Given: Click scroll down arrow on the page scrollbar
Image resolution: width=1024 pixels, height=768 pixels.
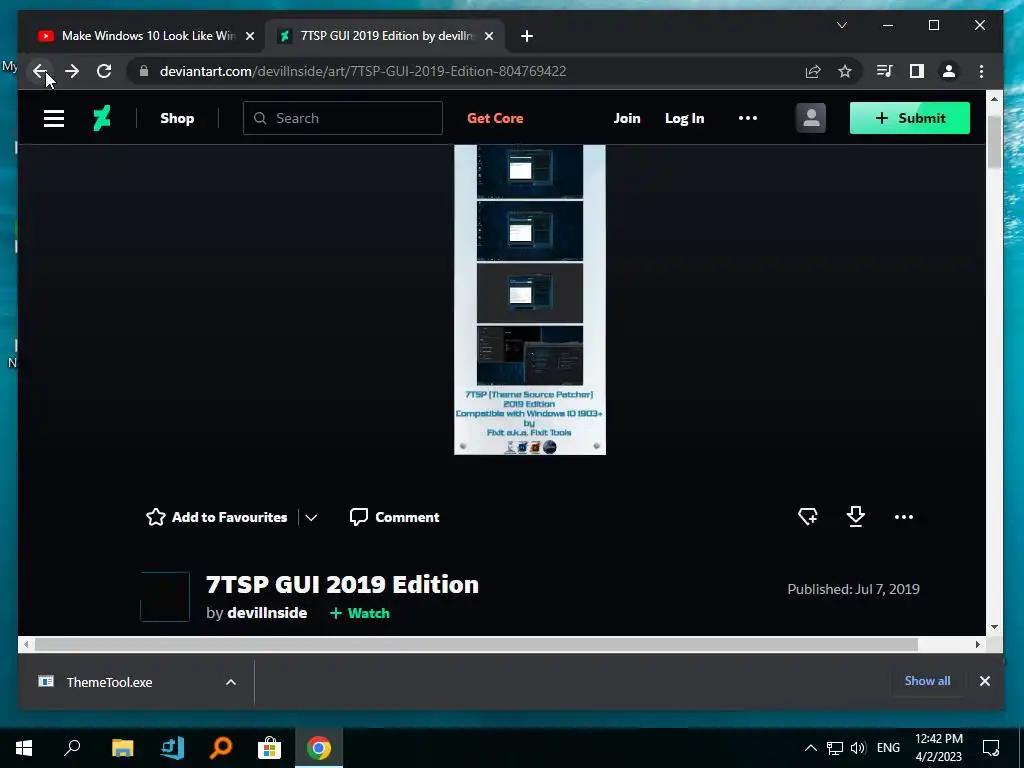Looking at the screenshot, I should 994,627.
